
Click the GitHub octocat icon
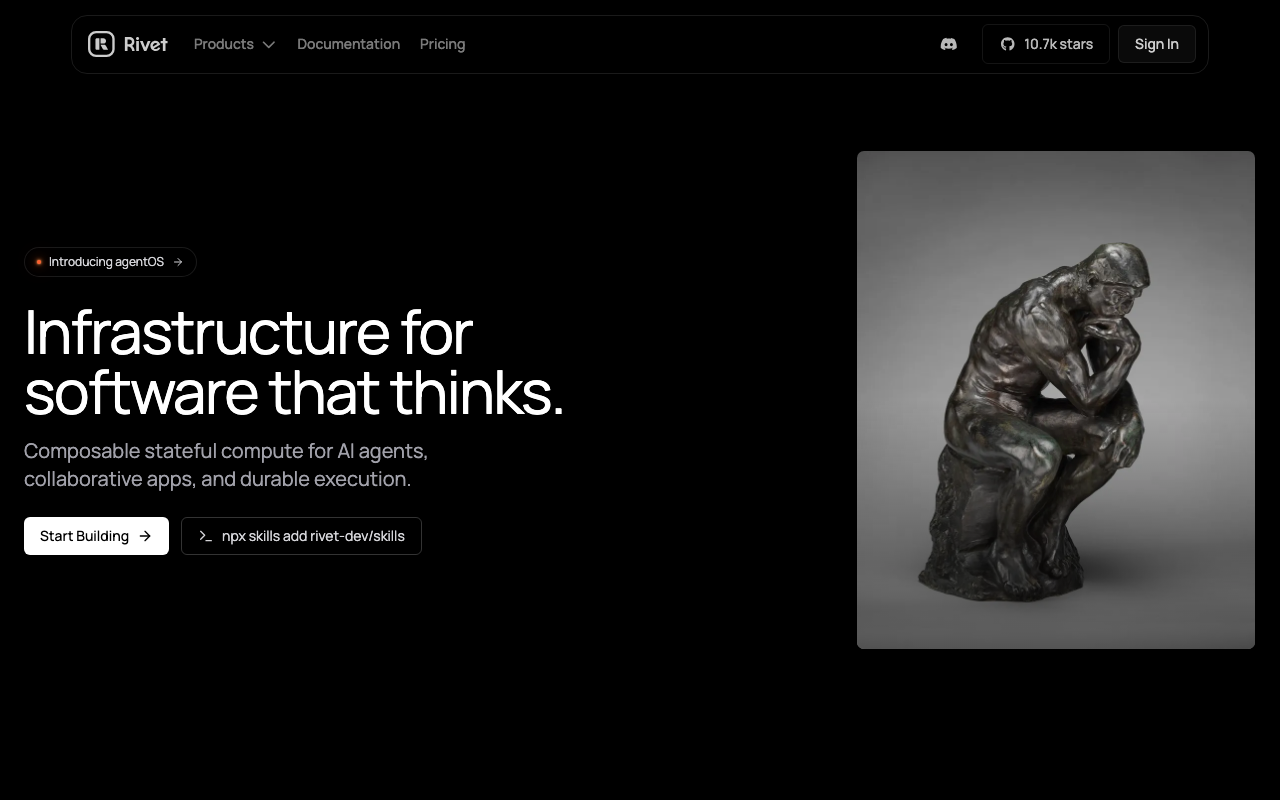(x=1008, y=44)
